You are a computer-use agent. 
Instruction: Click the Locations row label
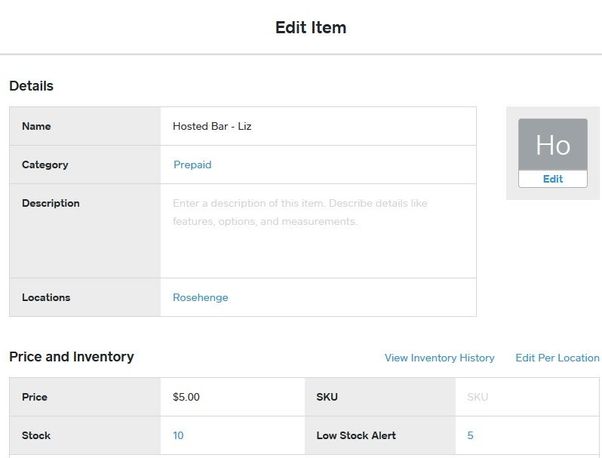(x=46, y=298)
